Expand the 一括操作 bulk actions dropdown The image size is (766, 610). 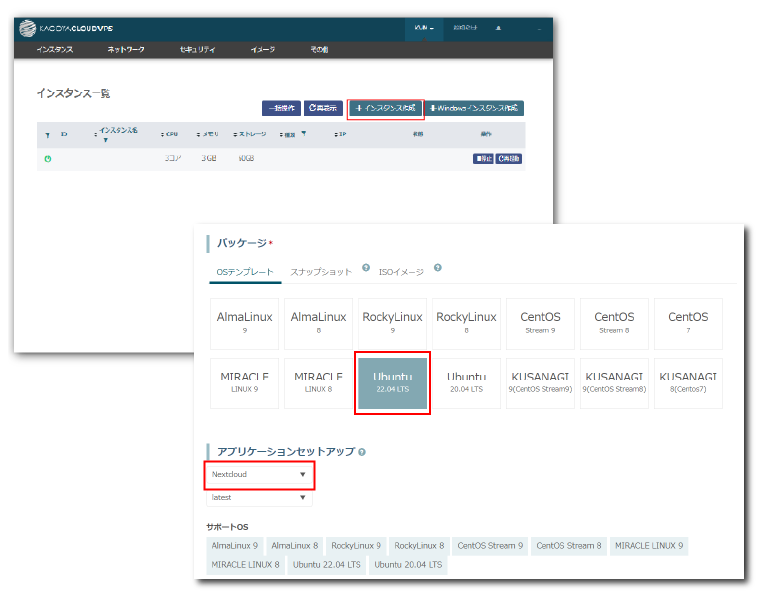[x=280, y=108]
